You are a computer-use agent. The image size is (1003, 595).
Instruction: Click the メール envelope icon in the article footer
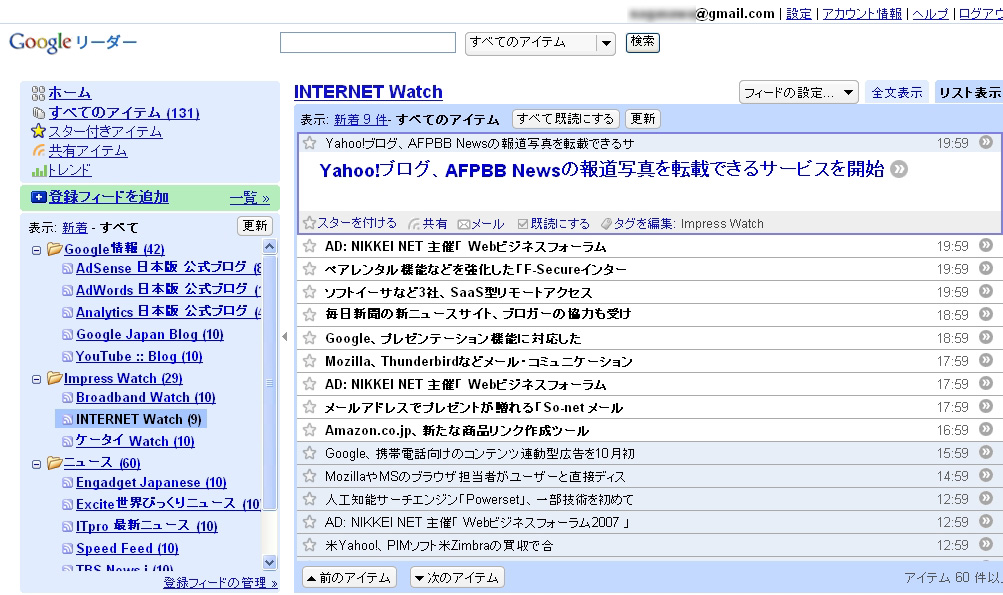[x=464, y=224]
